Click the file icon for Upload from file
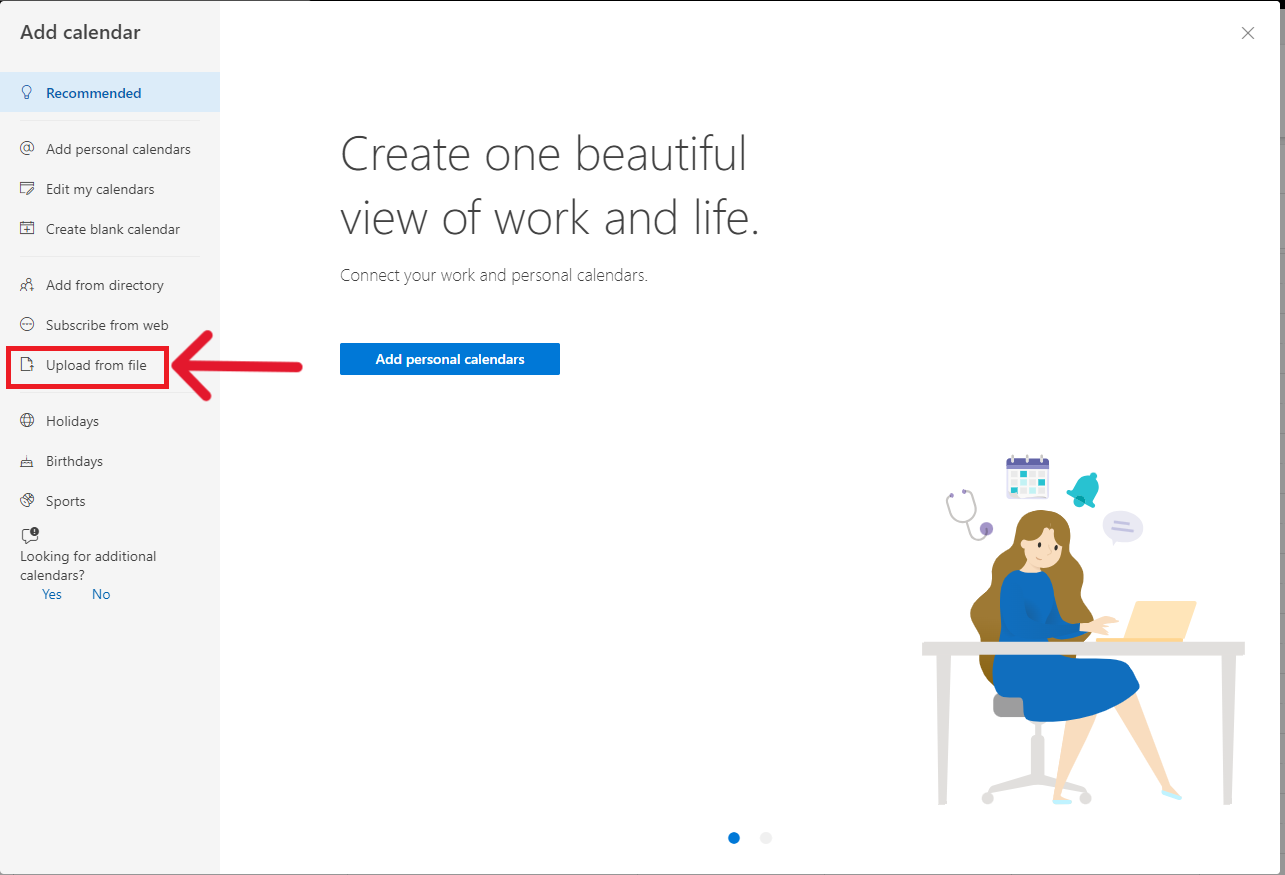The width and height of the screenshot is (1285, 875). pyautogui.click(x=27, y=364)
